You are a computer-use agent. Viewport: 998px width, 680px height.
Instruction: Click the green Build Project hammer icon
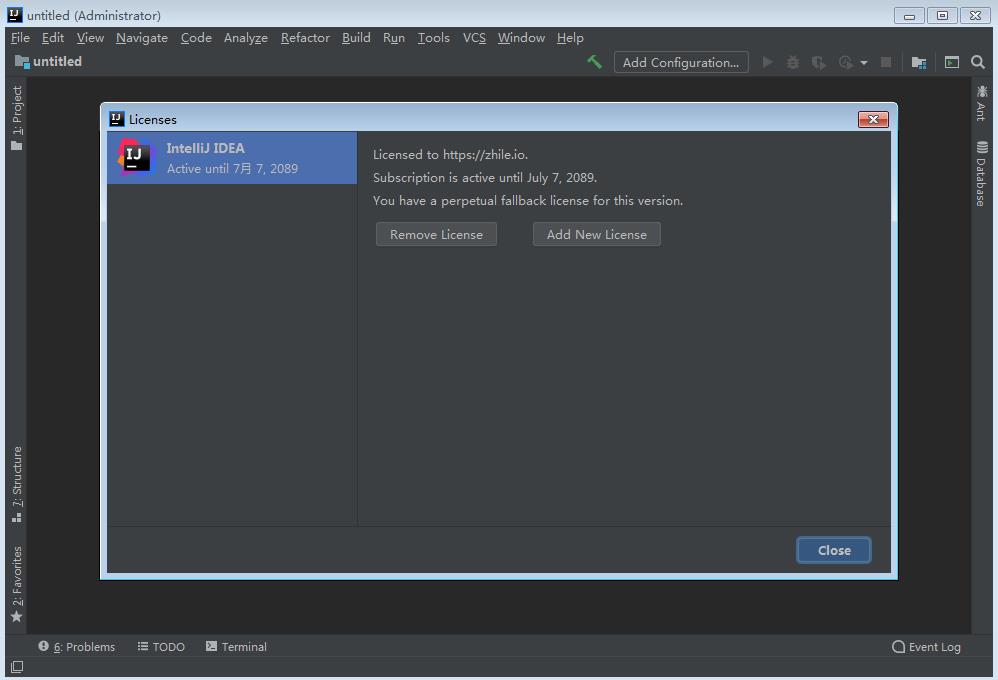point(594,62)
